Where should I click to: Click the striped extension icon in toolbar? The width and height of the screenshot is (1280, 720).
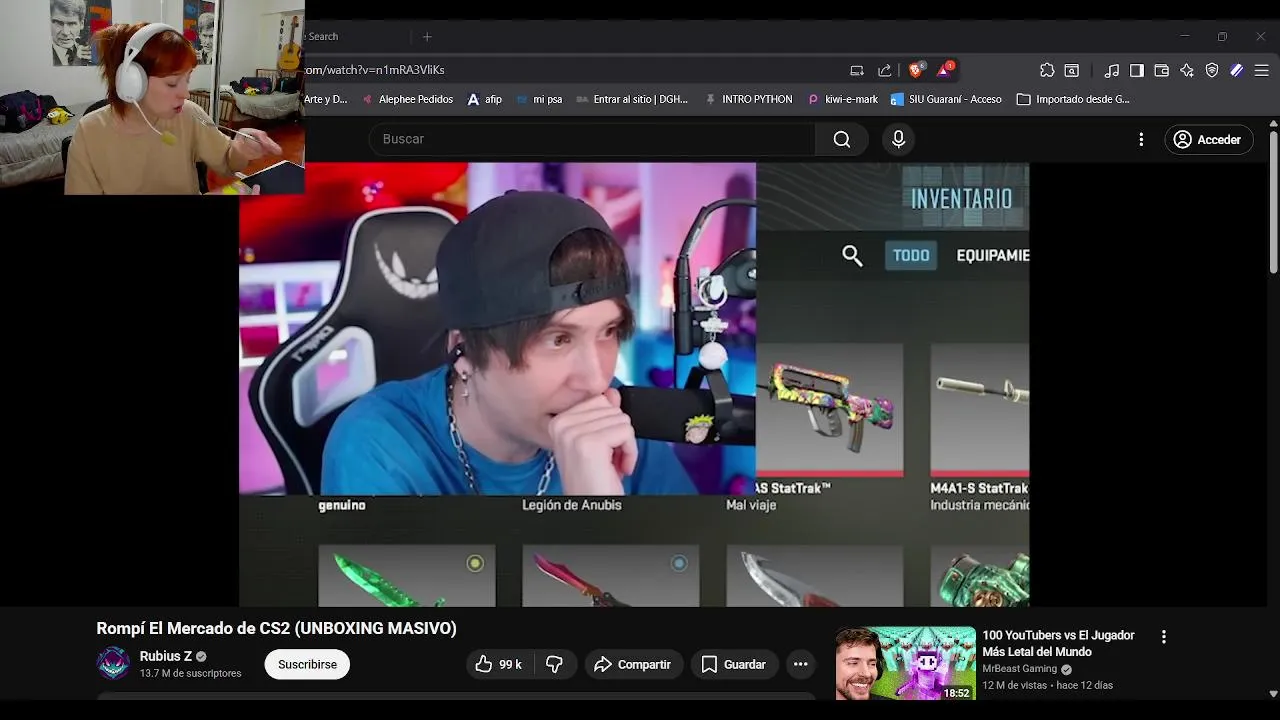click(1237, 70)
